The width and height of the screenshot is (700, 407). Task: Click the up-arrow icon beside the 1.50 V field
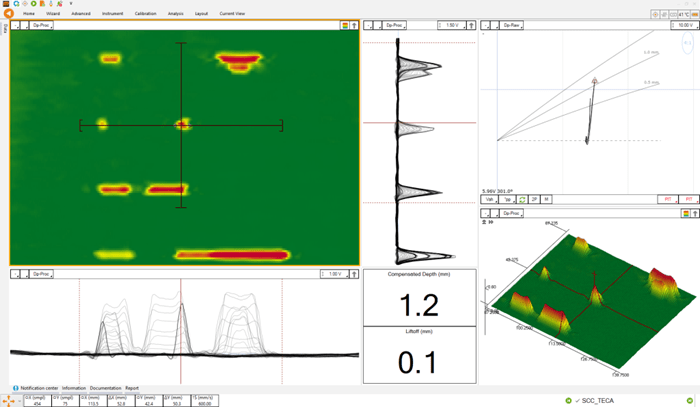(x=472, y=25)
